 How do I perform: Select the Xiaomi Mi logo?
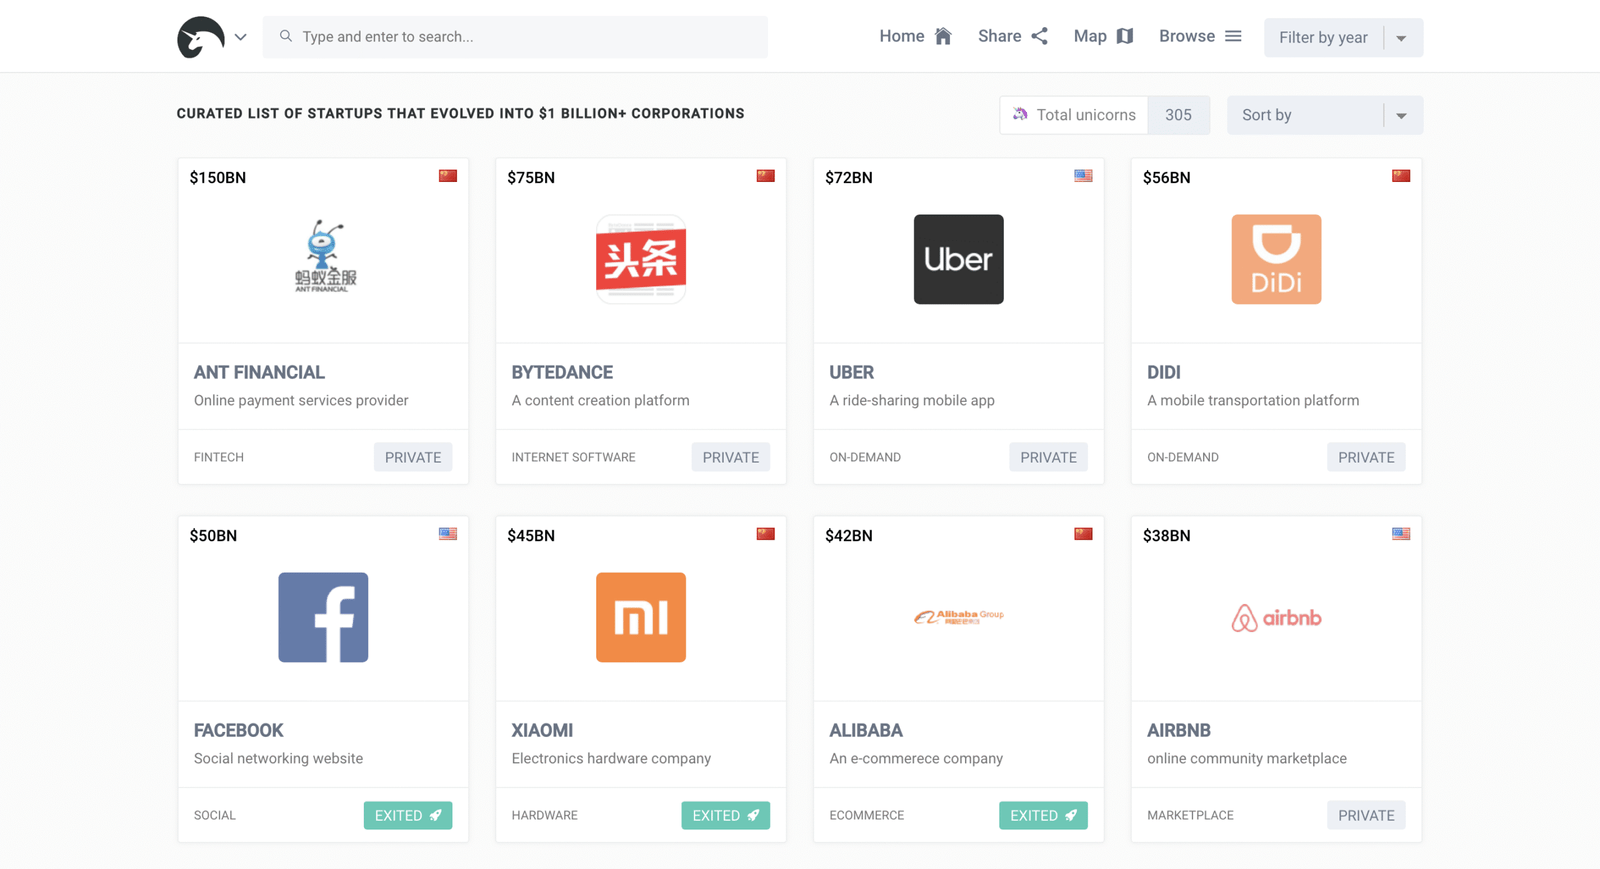pyautogui.click(x=641, y=617)
